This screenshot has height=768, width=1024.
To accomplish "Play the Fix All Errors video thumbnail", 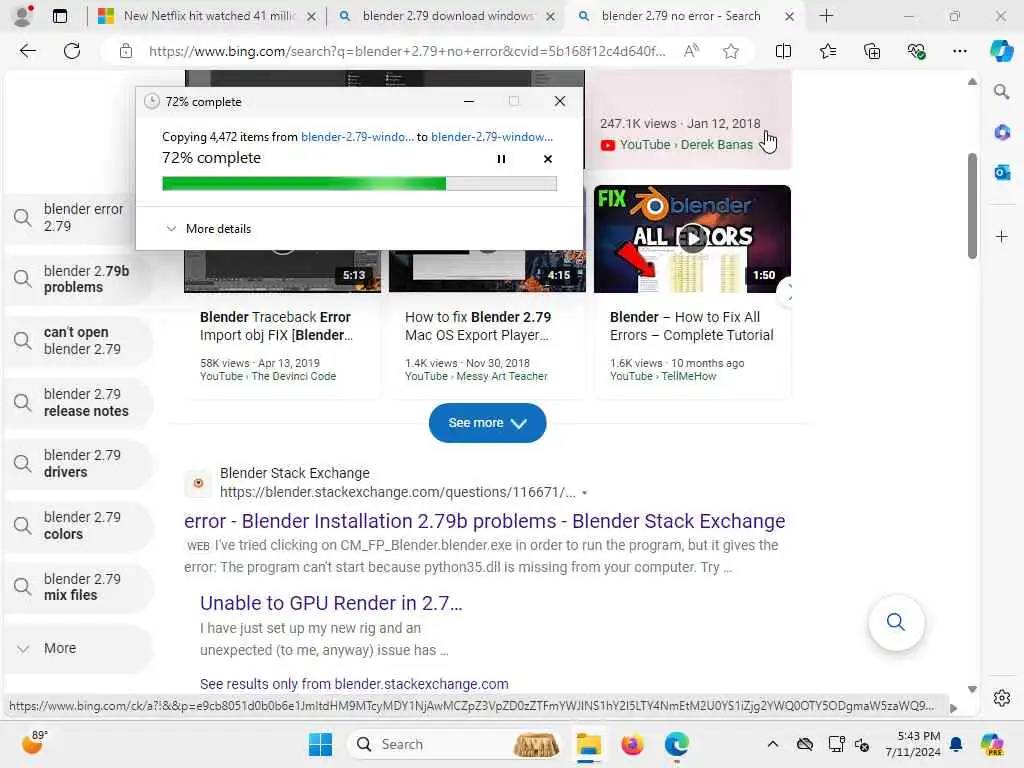I will (692, 238).
